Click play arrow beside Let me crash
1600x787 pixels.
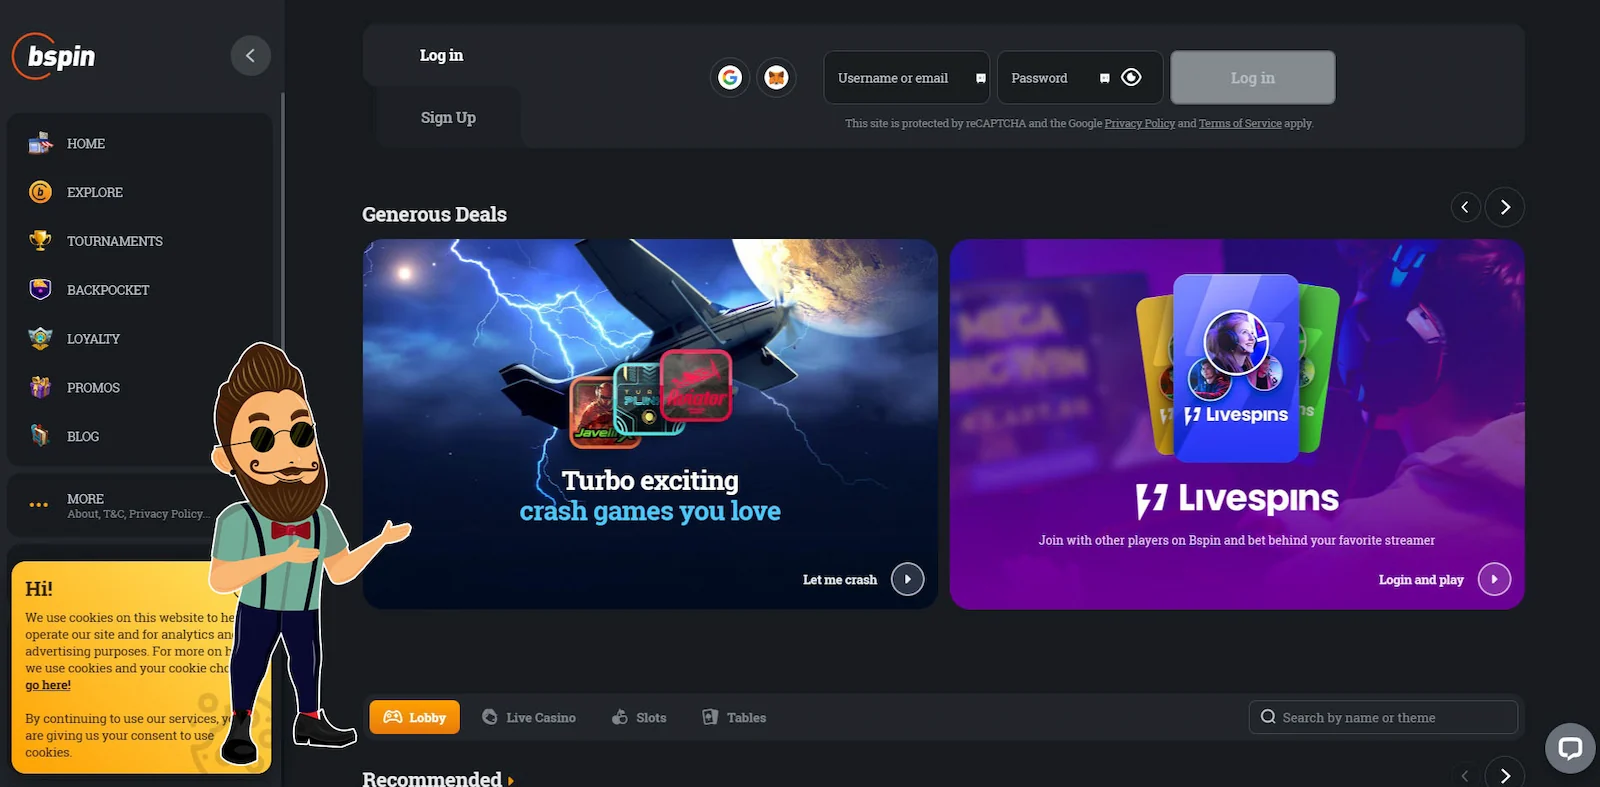coord(907,579)
